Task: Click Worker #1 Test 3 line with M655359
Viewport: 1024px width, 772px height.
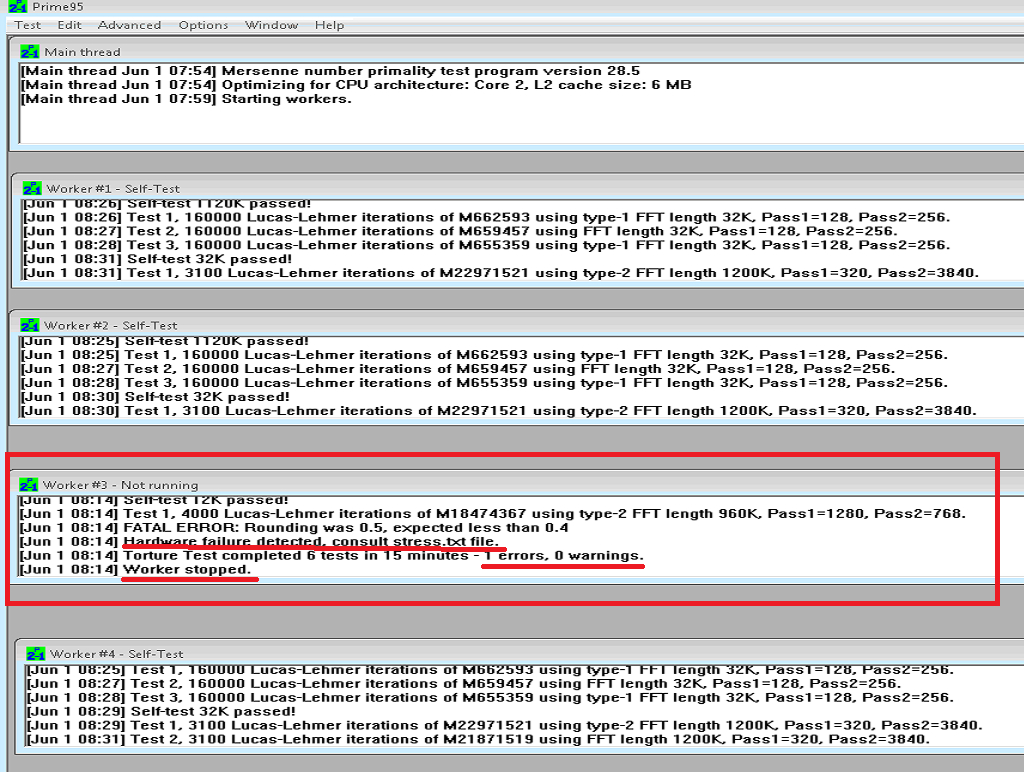Action: (x=487, y=245)
